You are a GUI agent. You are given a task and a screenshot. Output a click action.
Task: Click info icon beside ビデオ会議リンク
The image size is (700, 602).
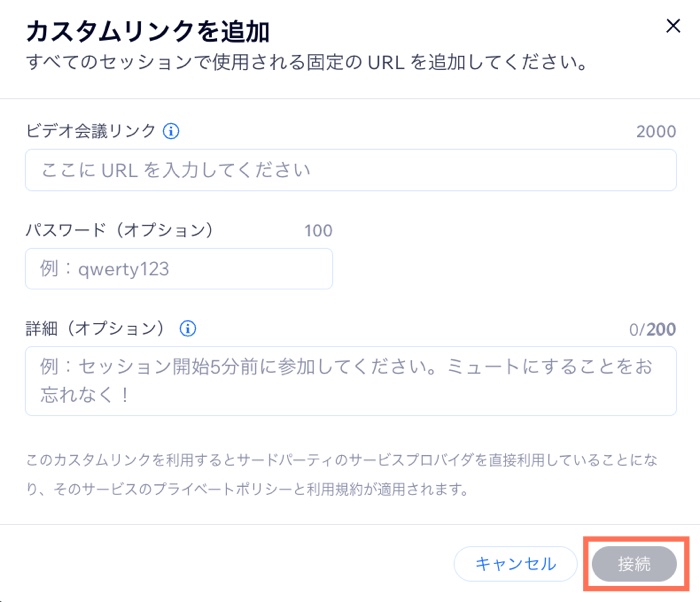pos(171,131)
